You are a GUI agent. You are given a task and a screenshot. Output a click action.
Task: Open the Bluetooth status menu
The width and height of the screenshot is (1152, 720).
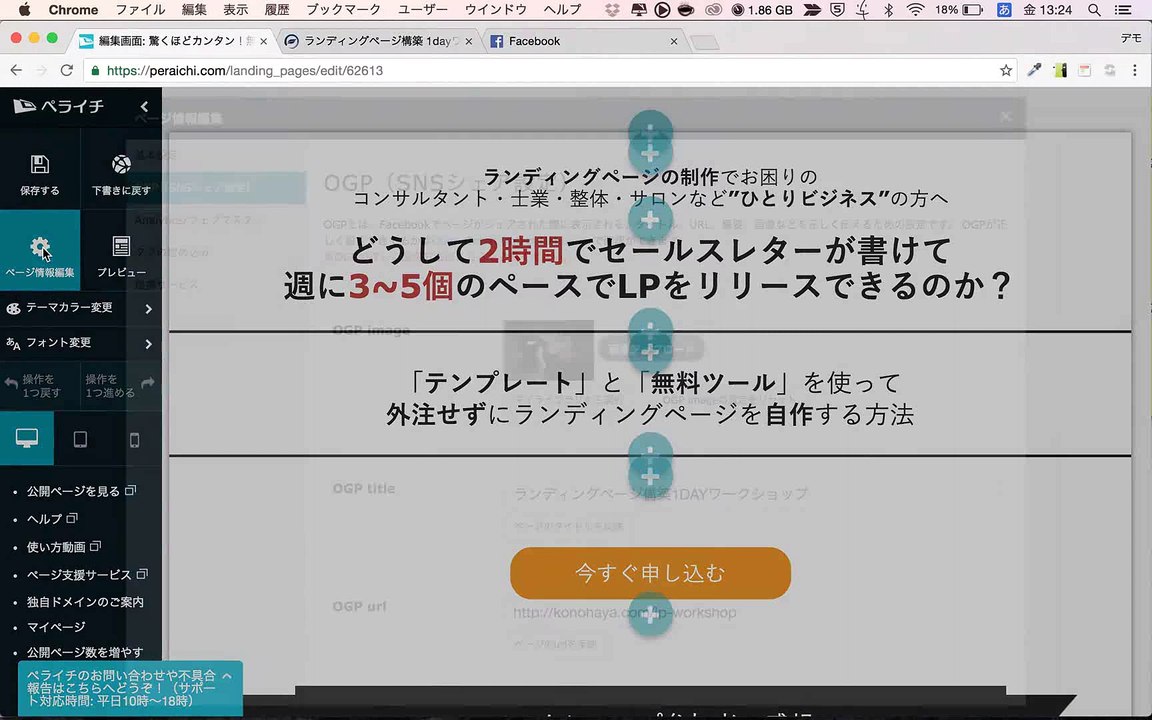(x=888, y=10)
